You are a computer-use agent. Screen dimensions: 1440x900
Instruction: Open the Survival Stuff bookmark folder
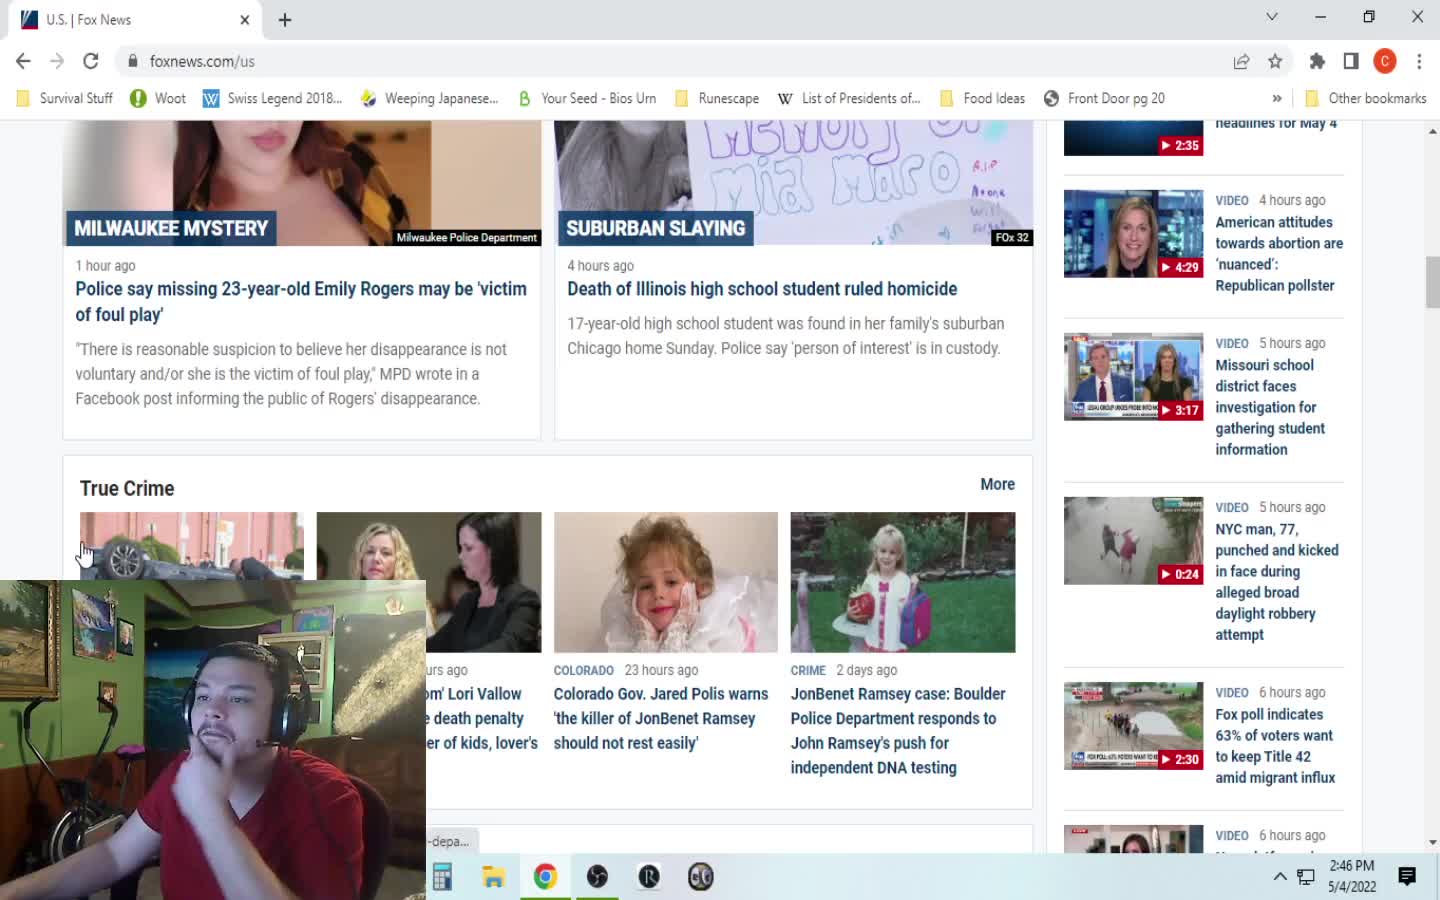[65, 98]
